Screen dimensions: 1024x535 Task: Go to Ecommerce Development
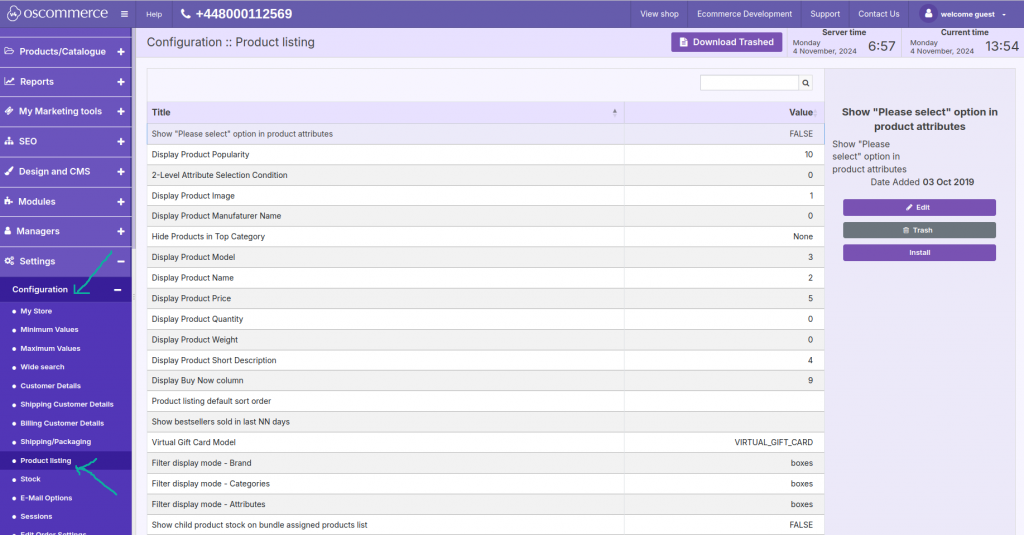(744, 14)
